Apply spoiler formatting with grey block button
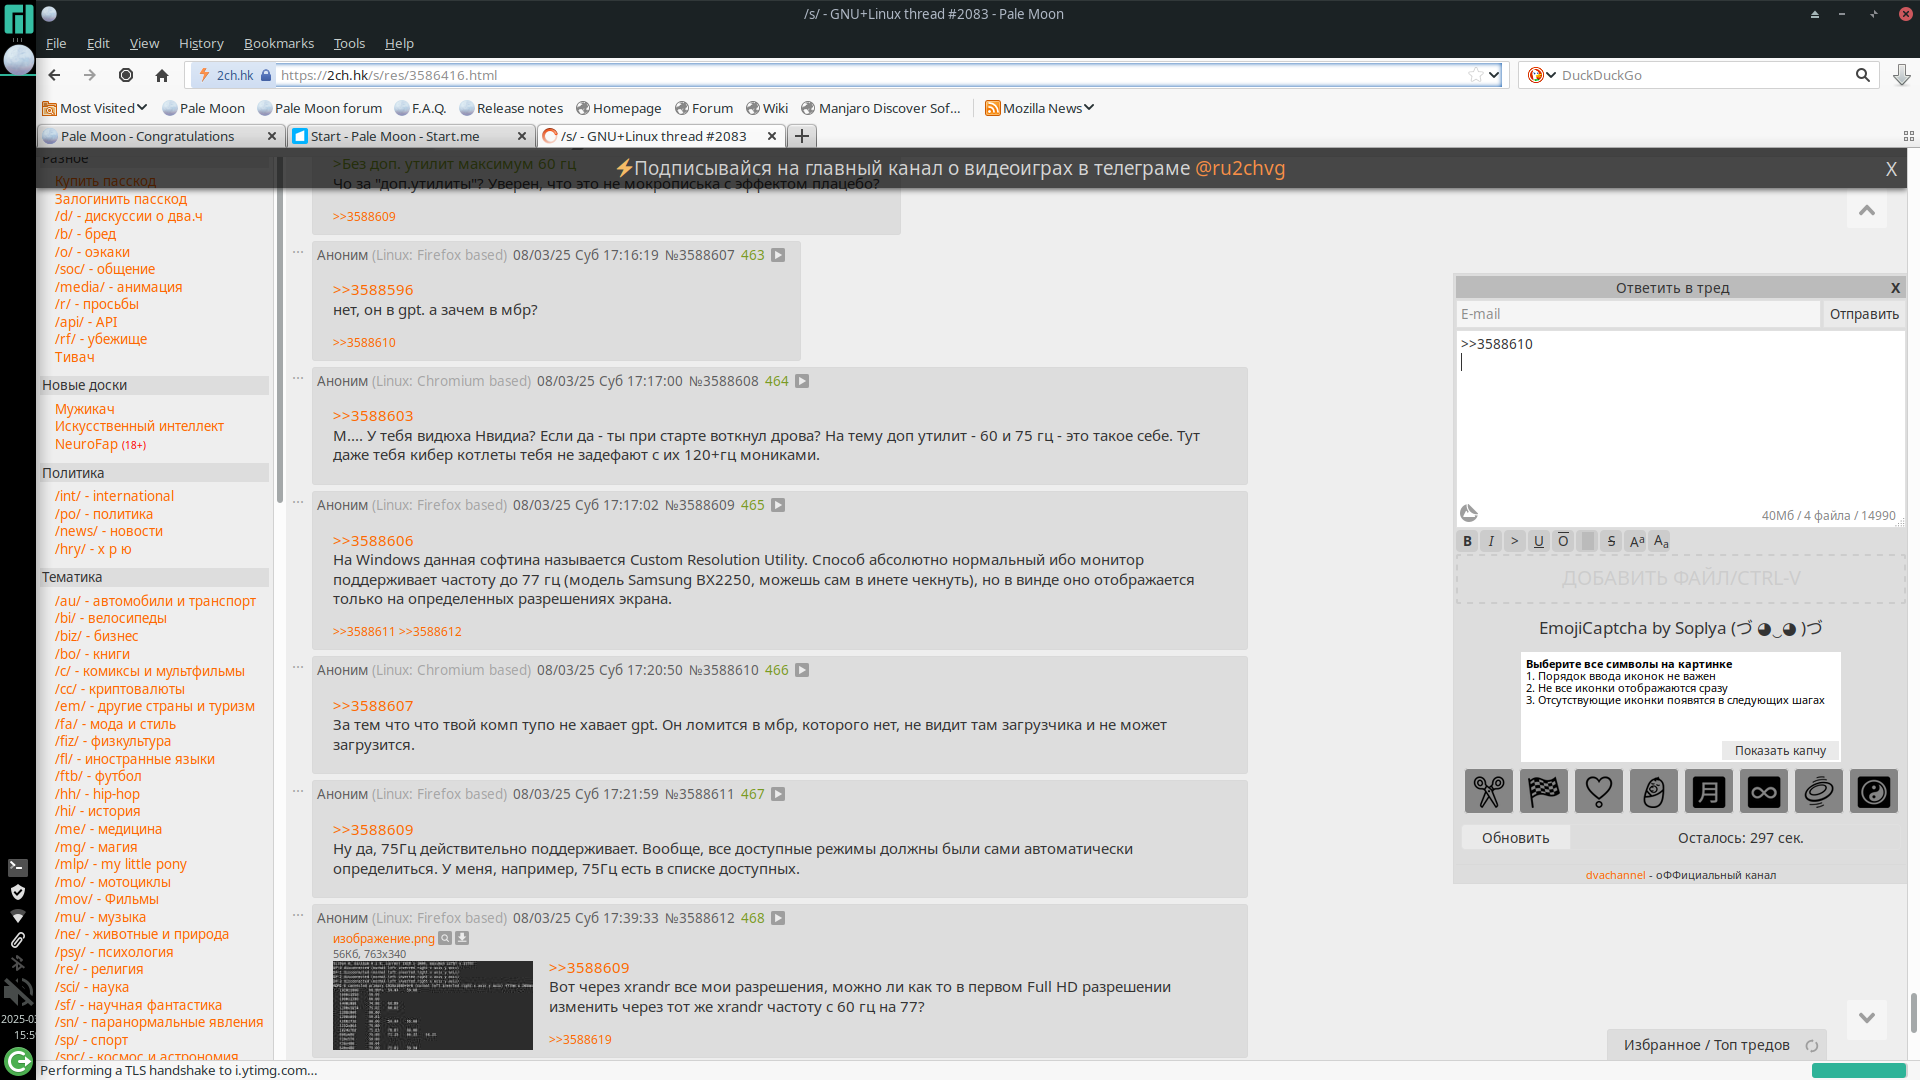 [x=1587, y=541]
